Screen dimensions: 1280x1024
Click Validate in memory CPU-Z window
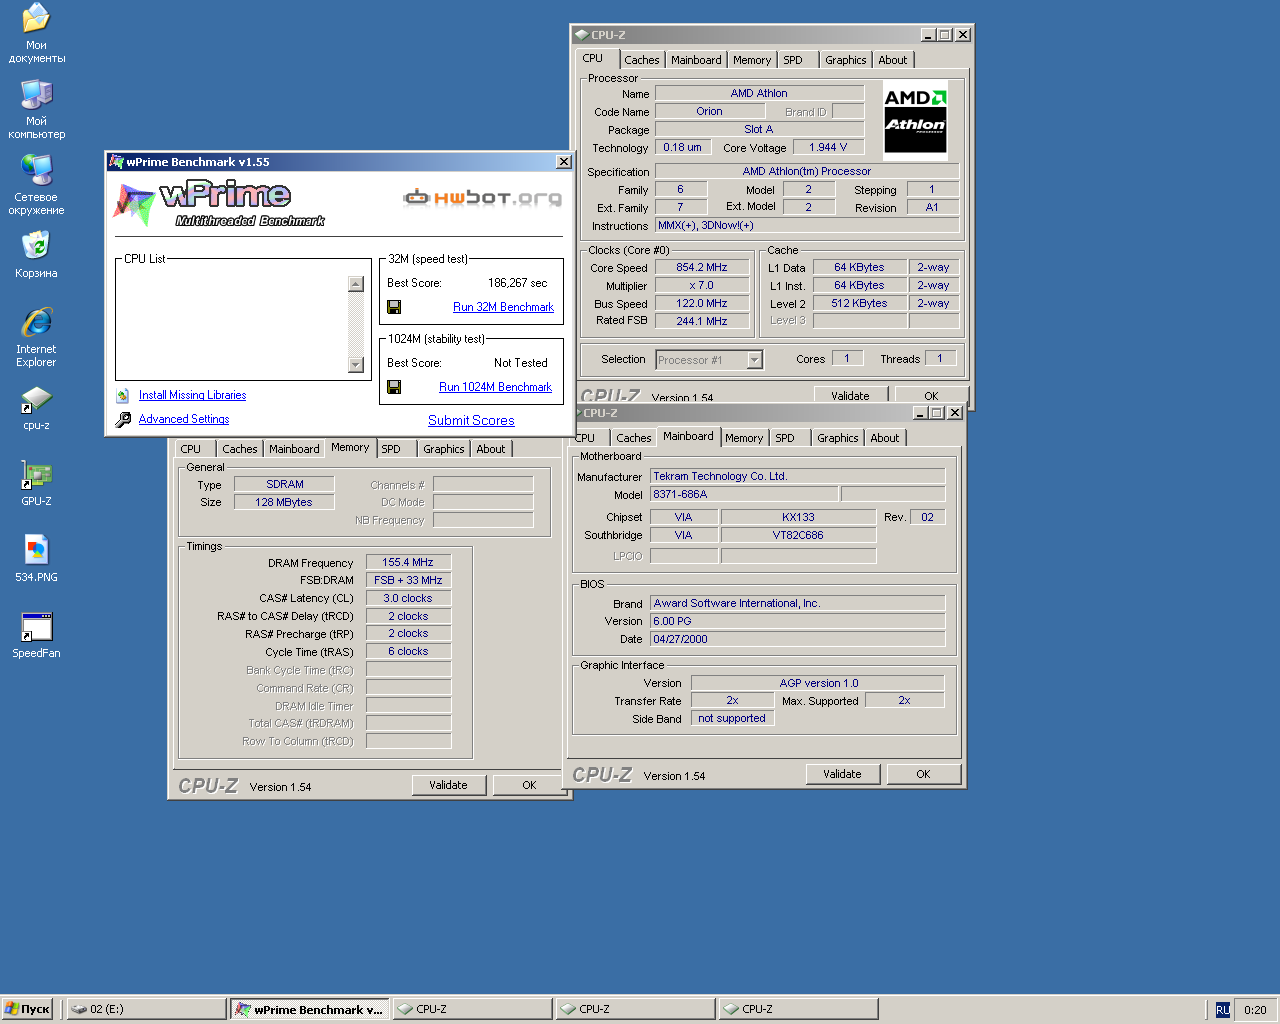448,785
